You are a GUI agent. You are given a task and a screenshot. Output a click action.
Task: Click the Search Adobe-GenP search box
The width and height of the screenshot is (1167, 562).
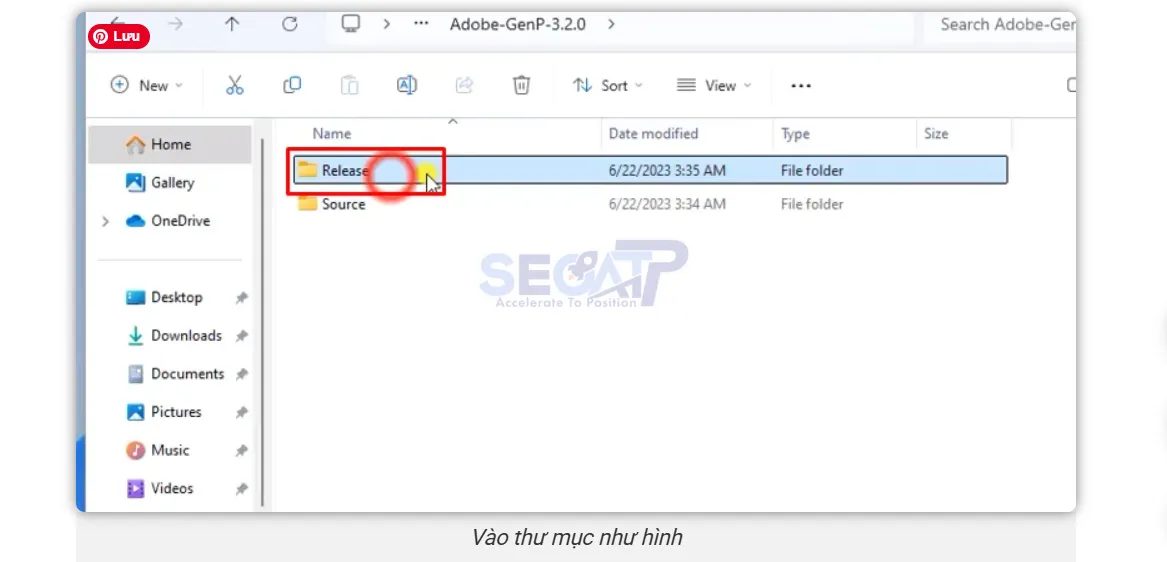point(1005,25)
